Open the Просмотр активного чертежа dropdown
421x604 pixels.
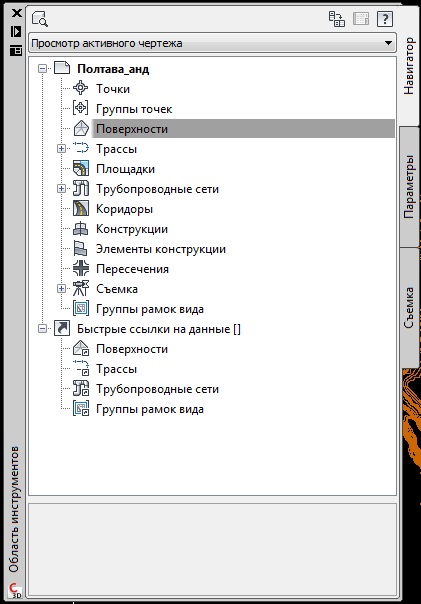pyautogui.click(x=213, y=43)
